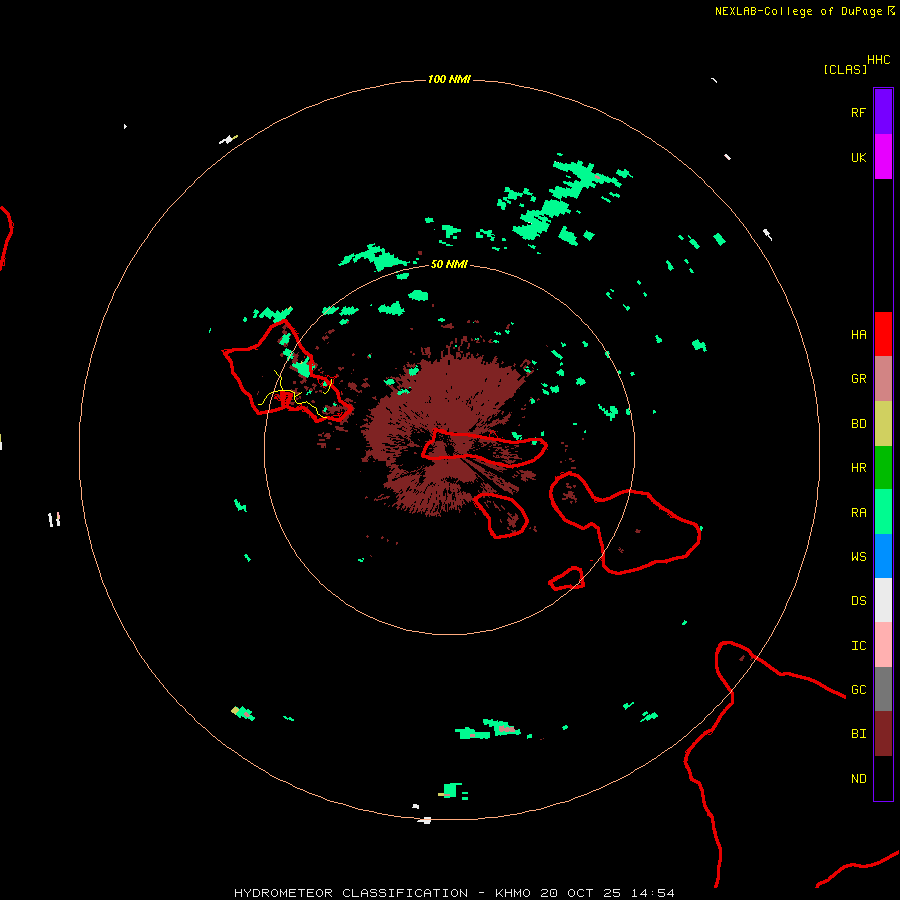Click the GC legend label
Image resolution: width=900 pixels, height=900 pixels.
858,690
